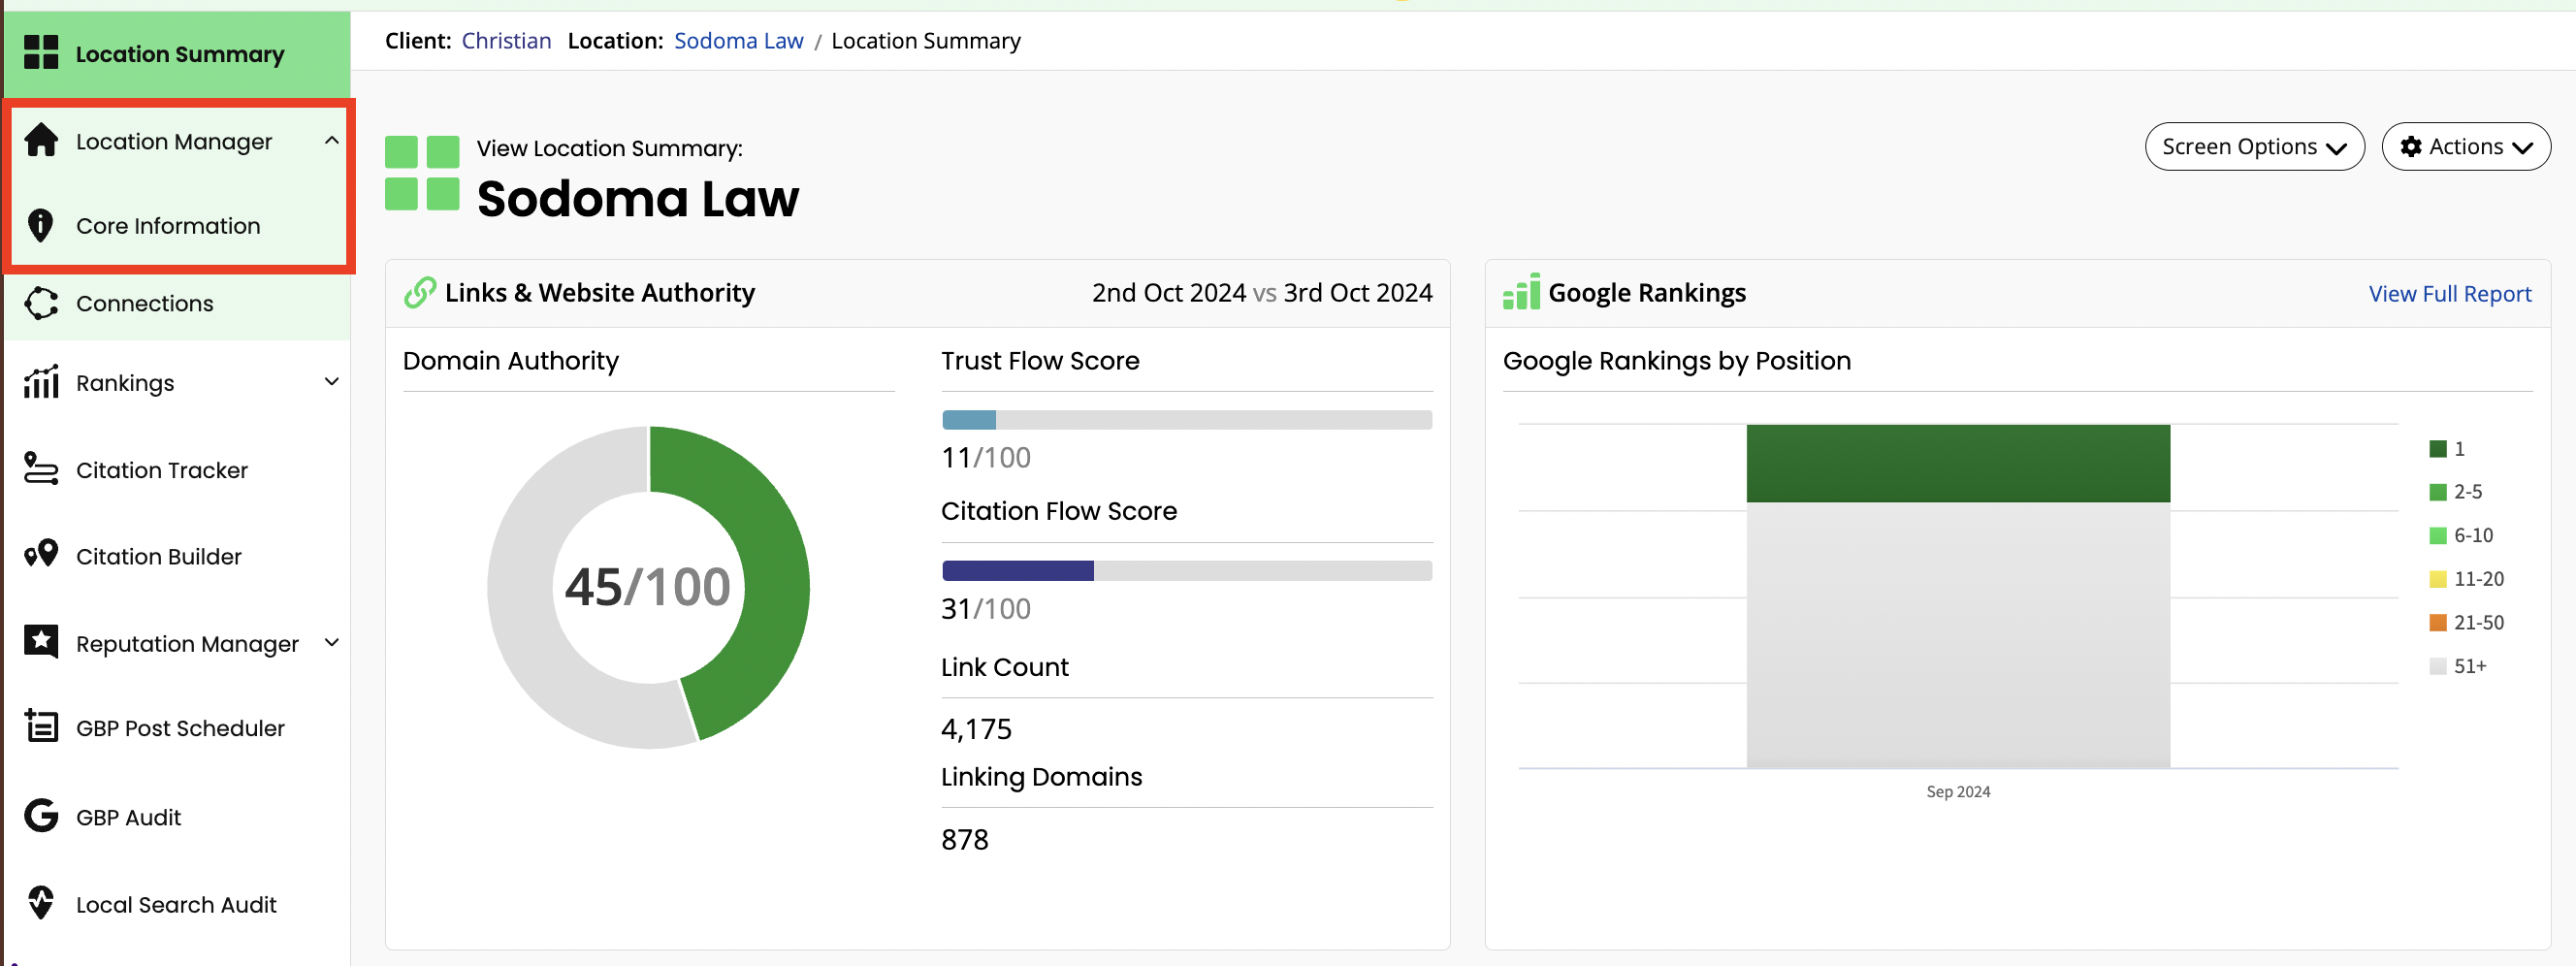
Task: Click the Core Information pin icon
Action: point(41,225)
